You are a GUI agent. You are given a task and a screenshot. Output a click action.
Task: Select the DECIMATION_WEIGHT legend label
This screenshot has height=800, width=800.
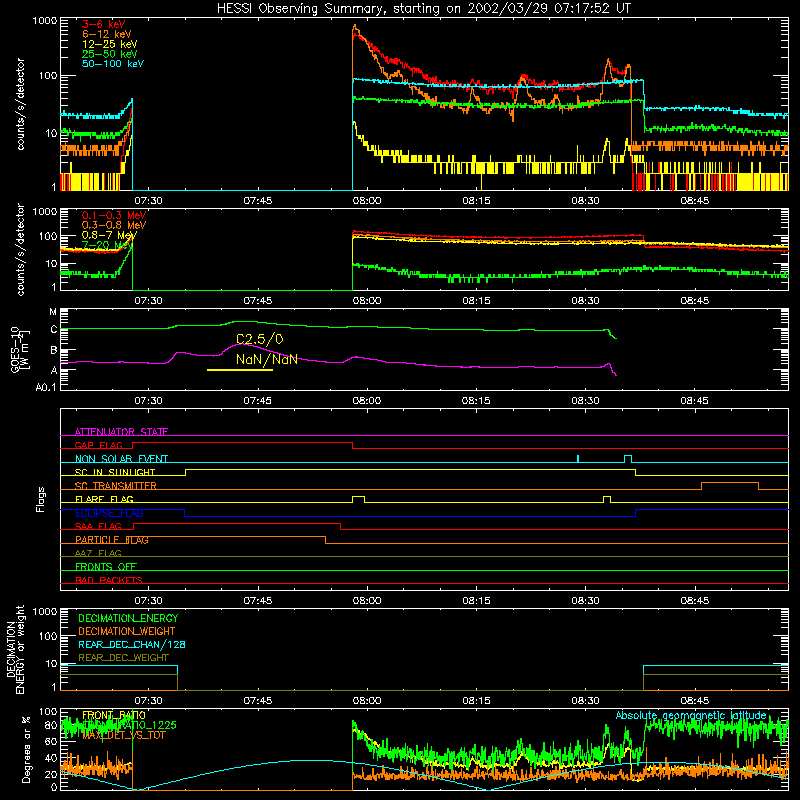pyautogui.click(x=127, y=631)
